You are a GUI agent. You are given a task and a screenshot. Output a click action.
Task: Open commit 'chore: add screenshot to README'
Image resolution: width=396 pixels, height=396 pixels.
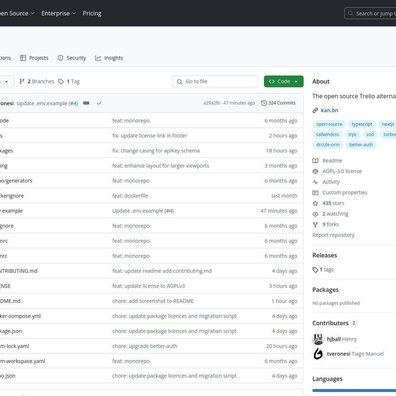click(153, 301)
